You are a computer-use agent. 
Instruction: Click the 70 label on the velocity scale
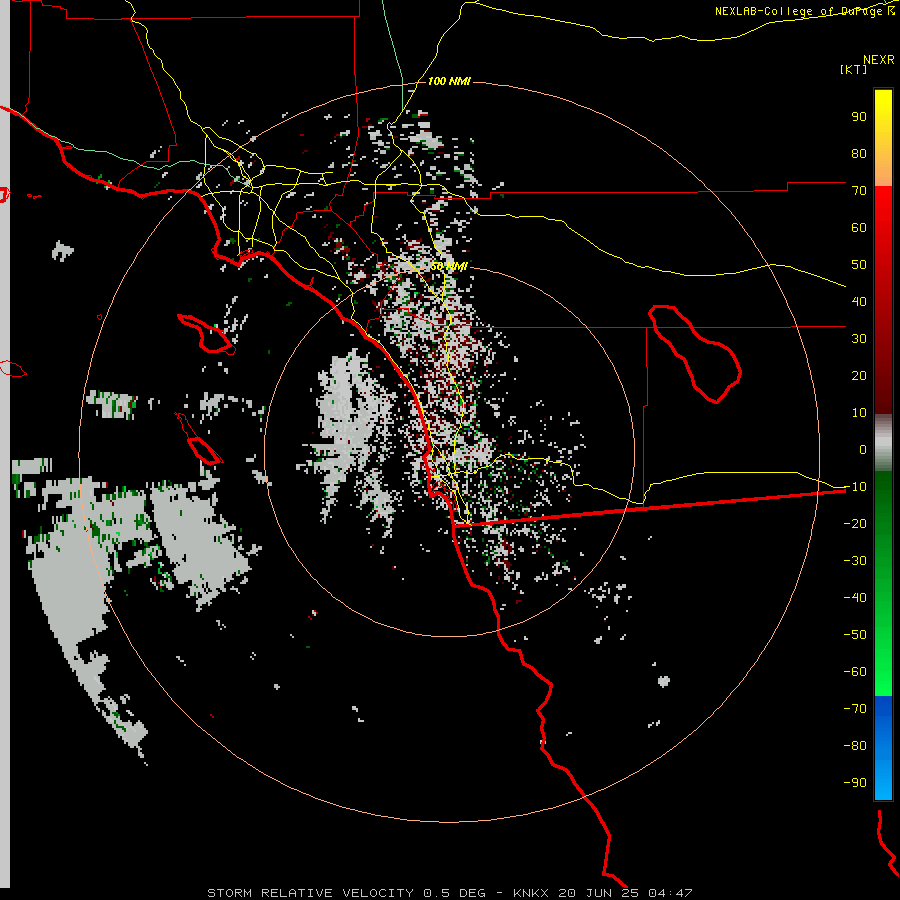point(859,191)
